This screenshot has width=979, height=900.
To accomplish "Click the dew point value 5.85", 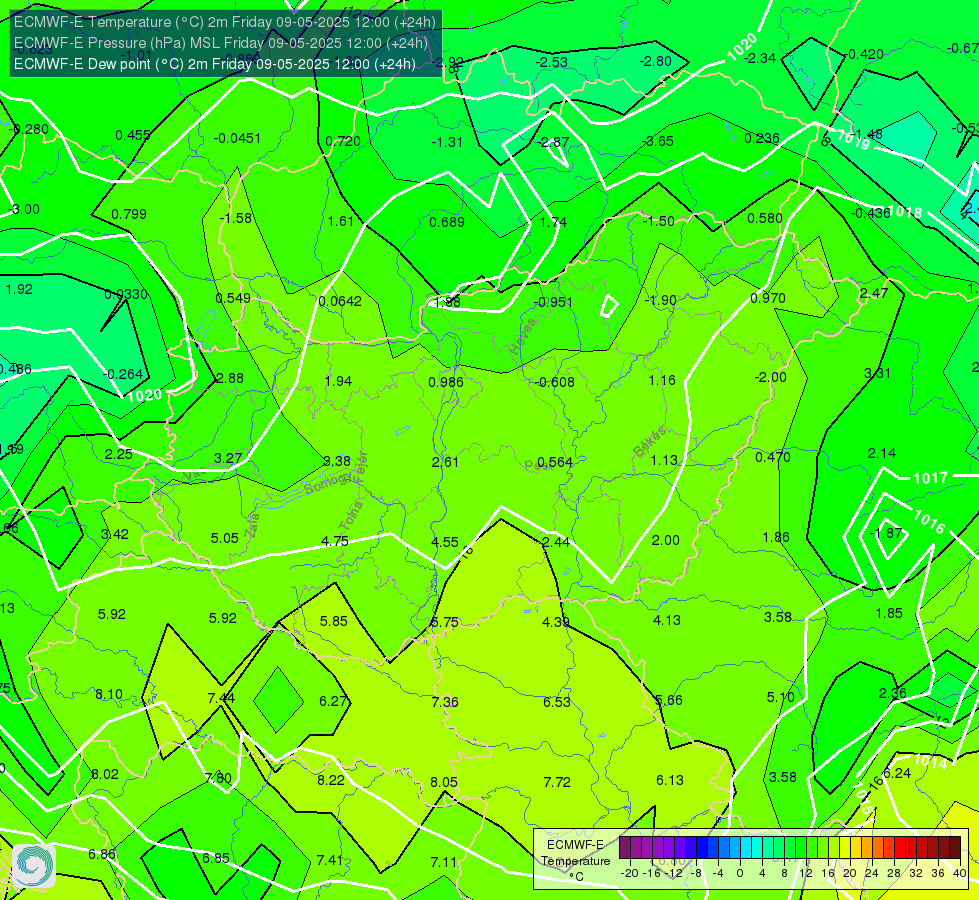I will point(333,621).
